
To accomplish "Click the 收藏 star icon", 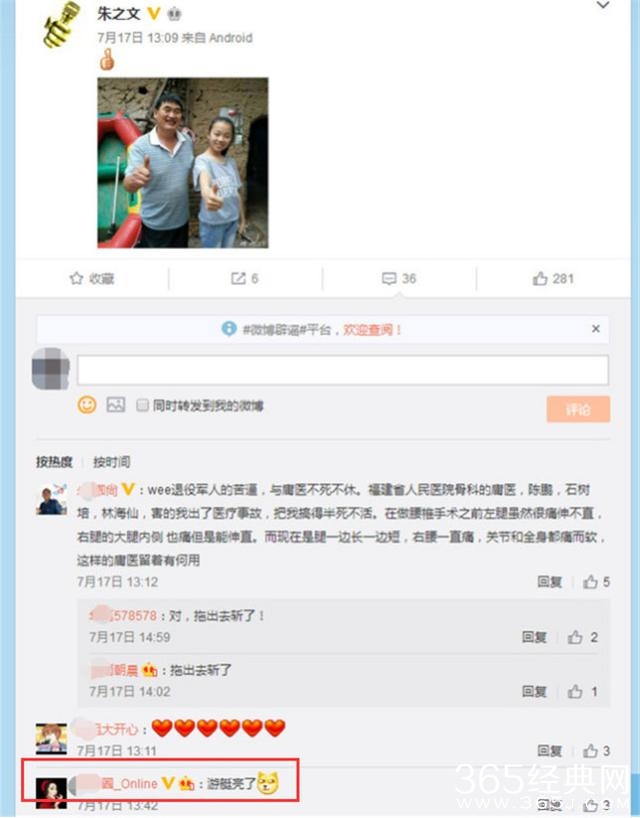I will point(76,278).
